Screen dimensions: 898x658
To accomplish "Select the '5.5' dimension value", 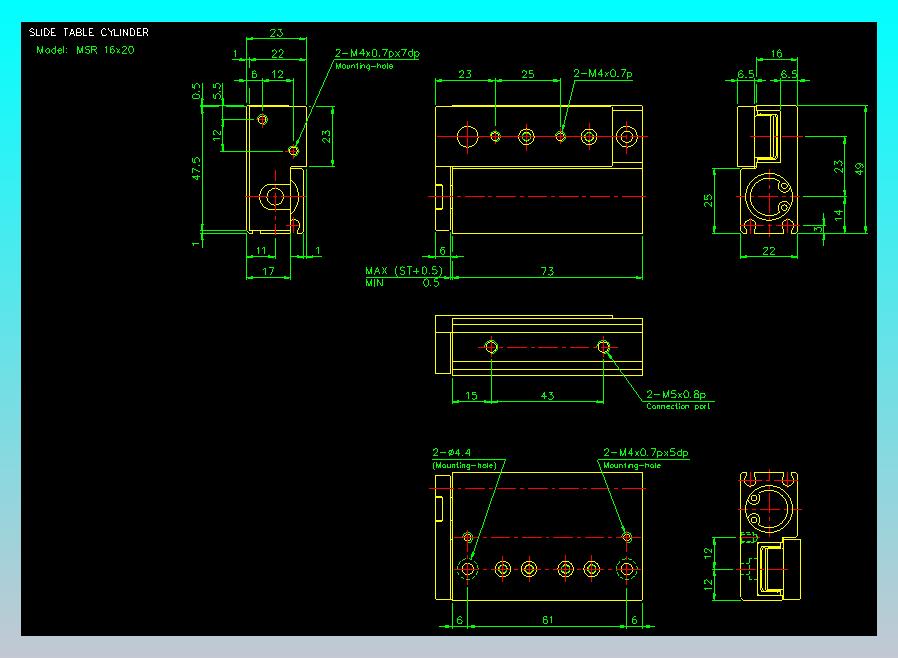I will [217, 91].
